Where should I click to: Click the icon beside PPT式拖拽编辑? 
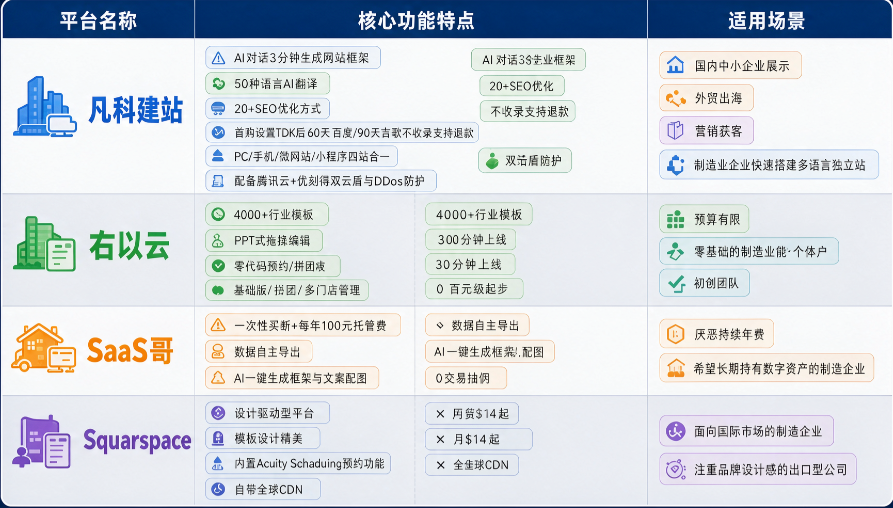coord(218,240)
